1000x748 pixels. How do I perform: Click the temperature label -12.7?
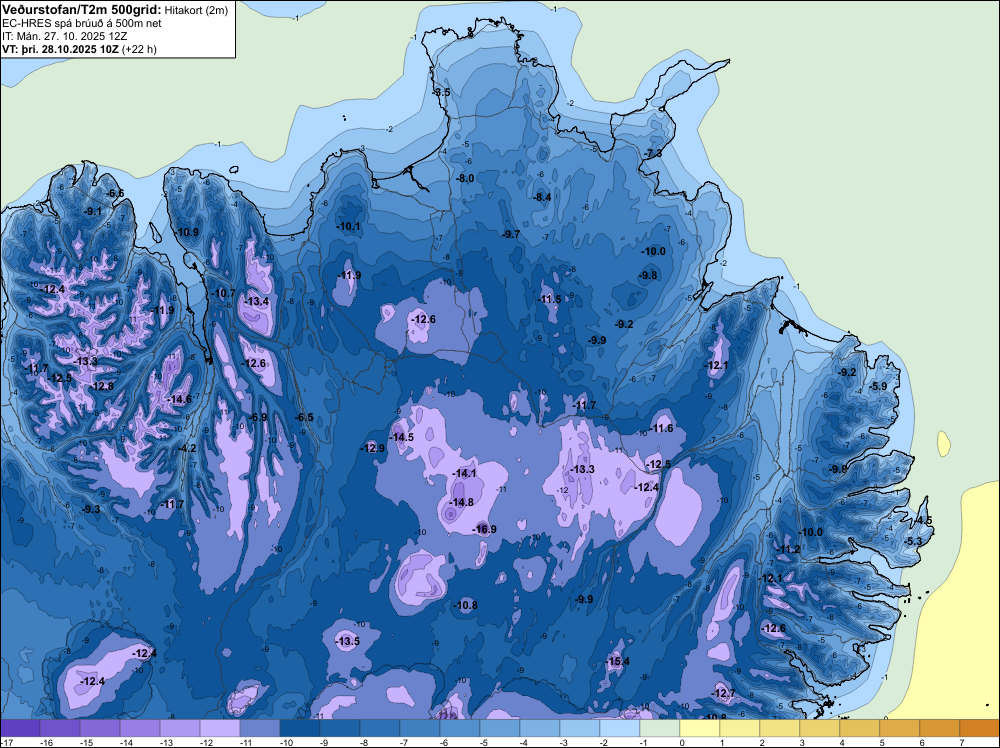[x=723, y=694]
